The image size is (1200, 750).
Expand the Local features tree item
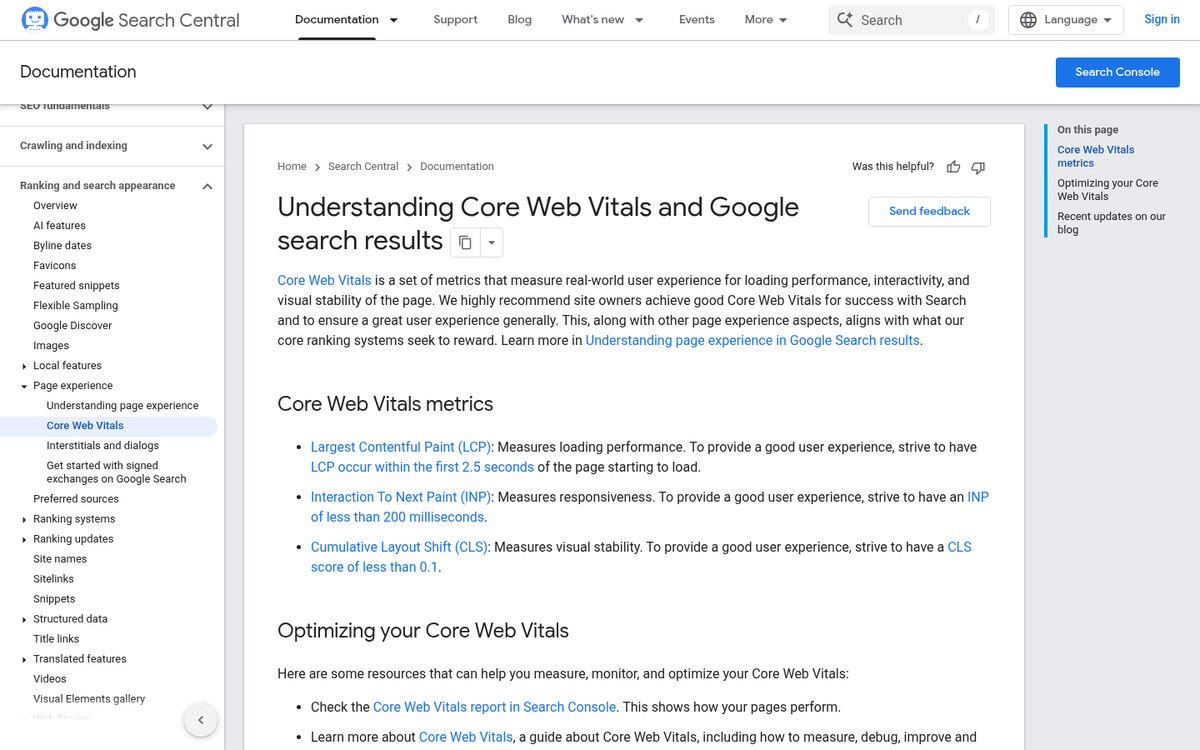coord(24,366)
